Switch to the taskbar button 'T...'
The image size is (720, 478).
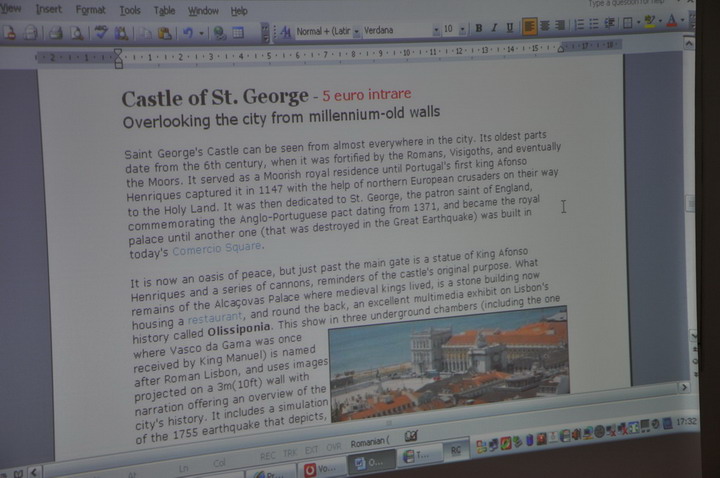(419, 456)
